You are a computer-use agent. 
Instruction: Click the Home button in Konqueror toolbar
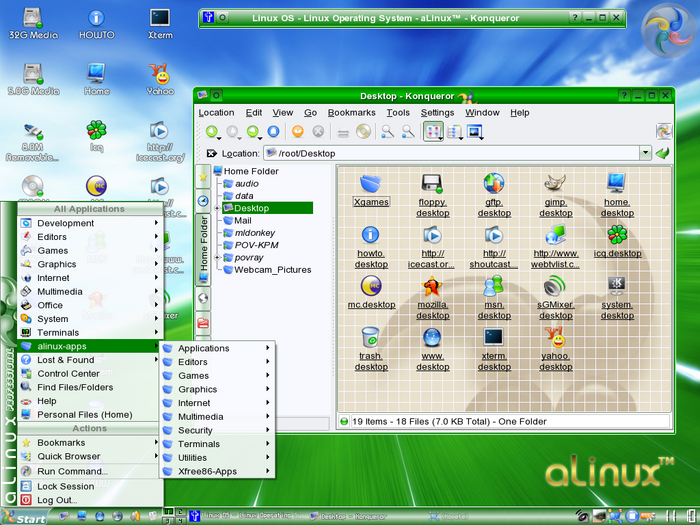pyautogui.click(x=273, y=131)
